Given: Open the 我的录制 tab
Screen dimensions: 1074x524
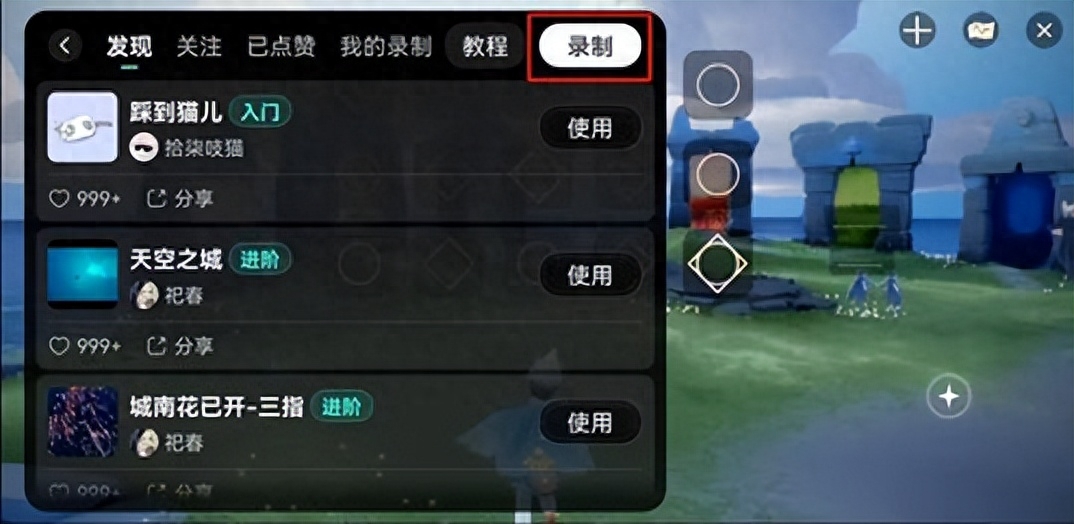Looking at the screenshot, I should coord(386,47).
